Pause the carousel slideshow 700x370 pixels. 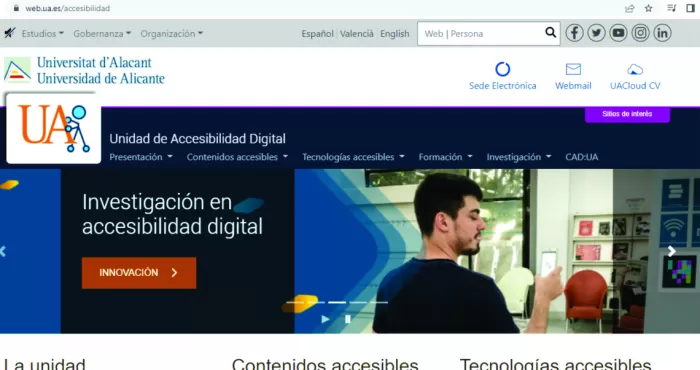click(x=348, y=319)
